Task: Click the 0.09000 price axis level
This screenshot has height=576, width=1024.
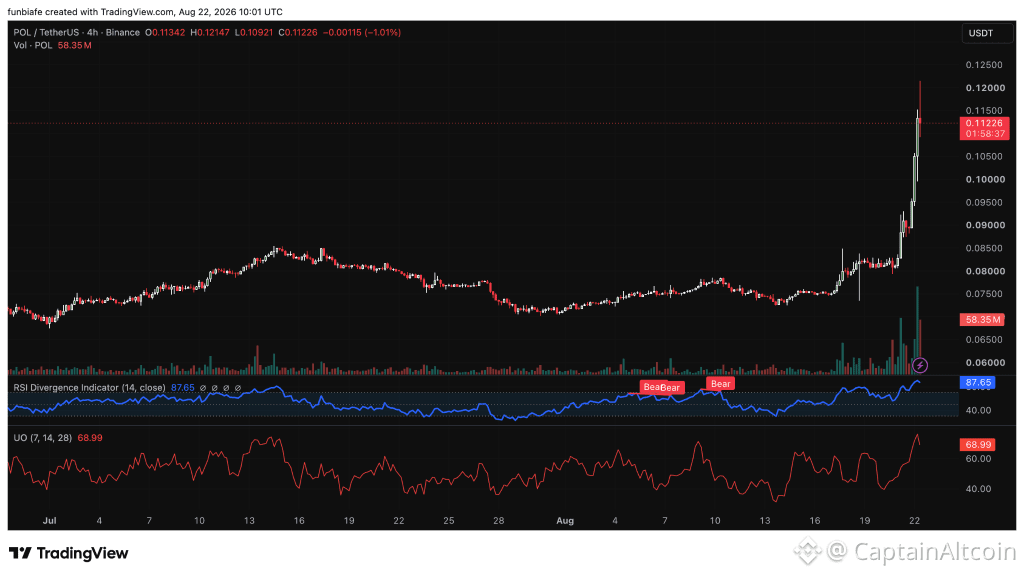Action: click(x=984, y=225)
